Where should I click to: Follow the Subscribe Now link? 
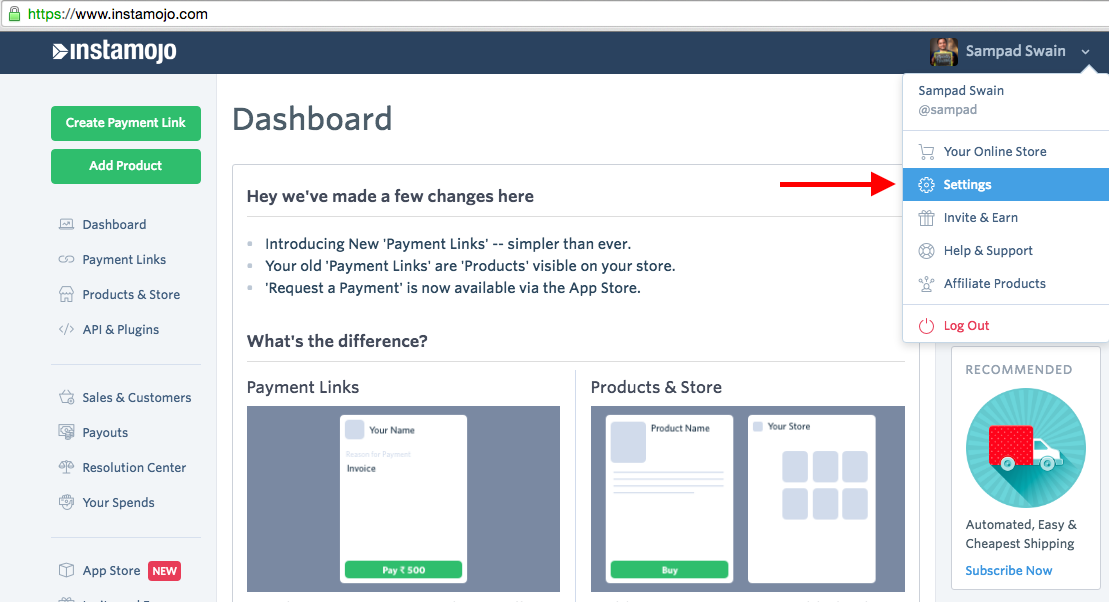(x=1008, y=571)
